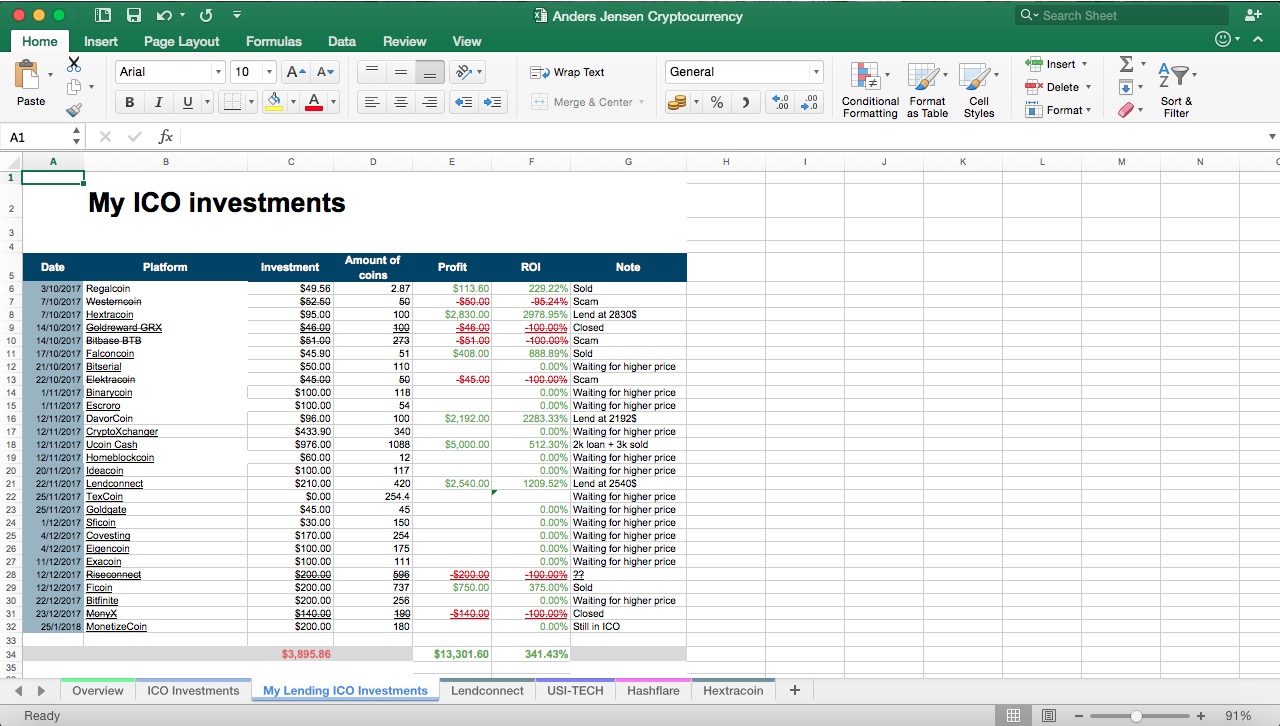Click the sidebar panel icon in title bar
The height and width of the screenshot is (726, 1280).
click(x=103, y=15)
